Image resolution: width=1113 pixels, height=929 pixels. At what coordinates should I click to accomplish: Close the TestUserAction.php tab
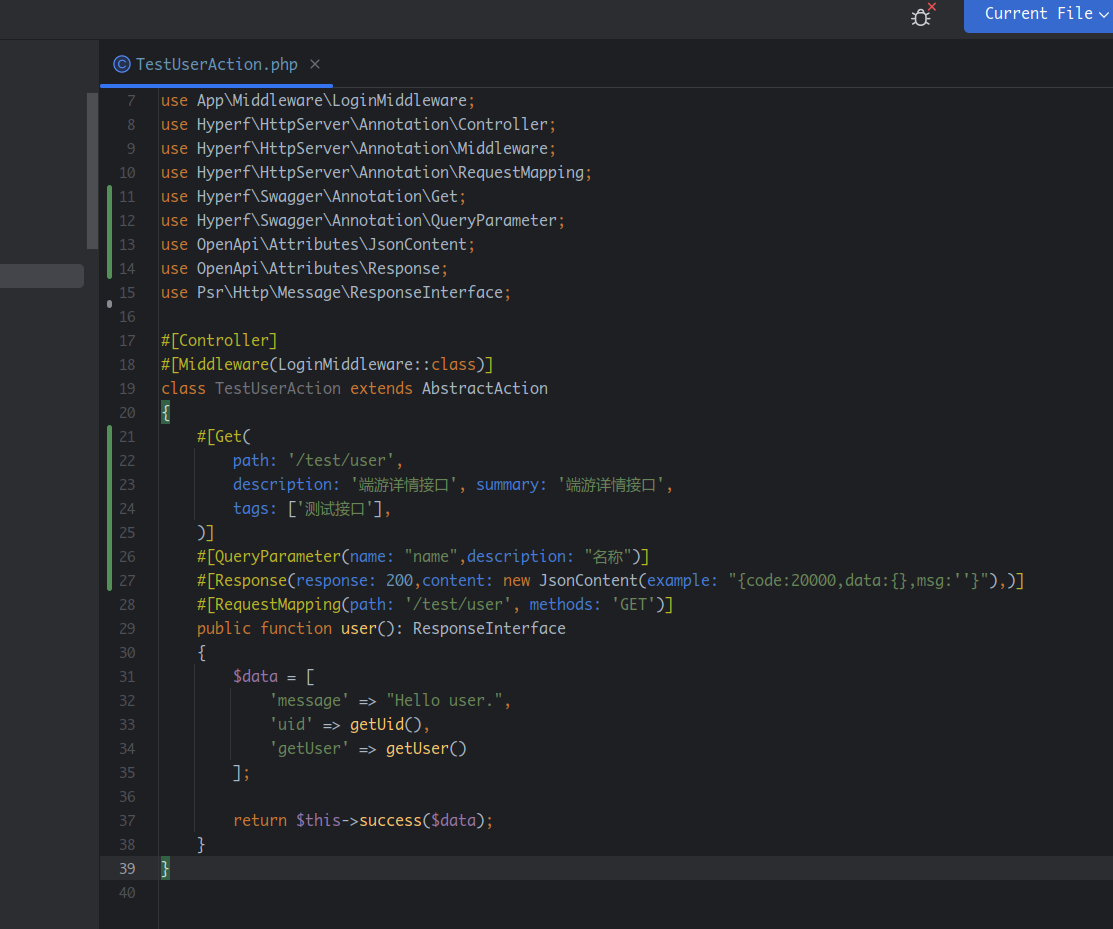[x=314, y=65]
